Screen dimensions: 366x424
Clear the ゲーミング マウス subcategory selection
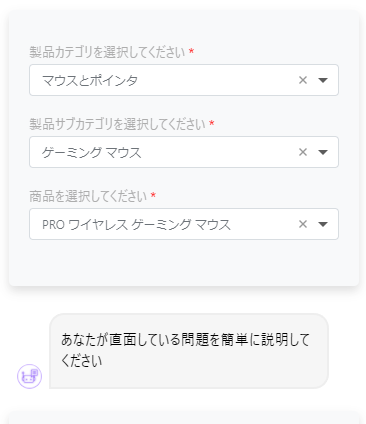[303, 152]
